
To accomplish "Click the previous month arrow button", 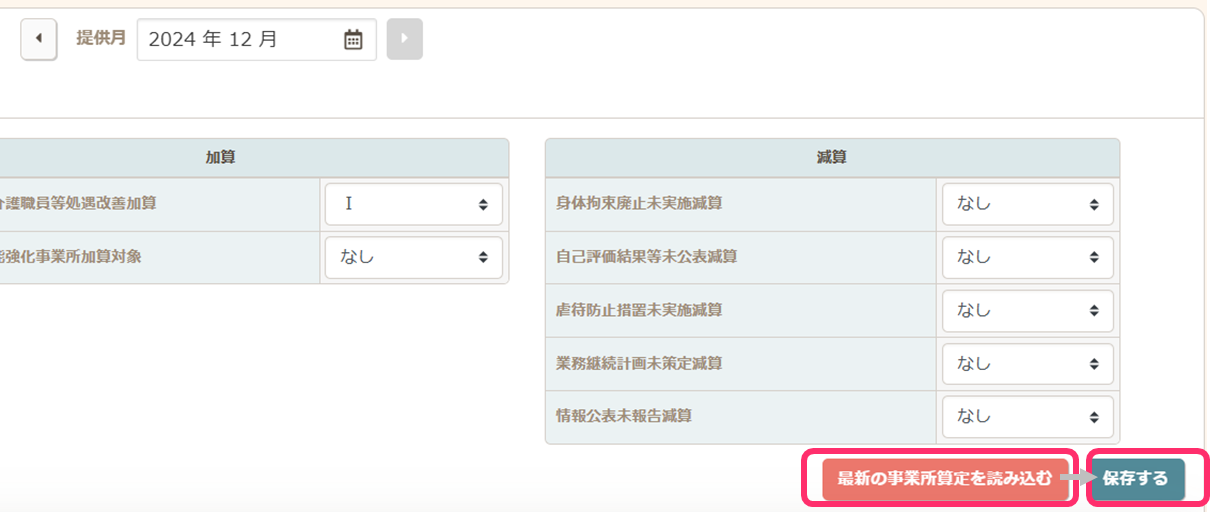I will click(x=38, y=39).
